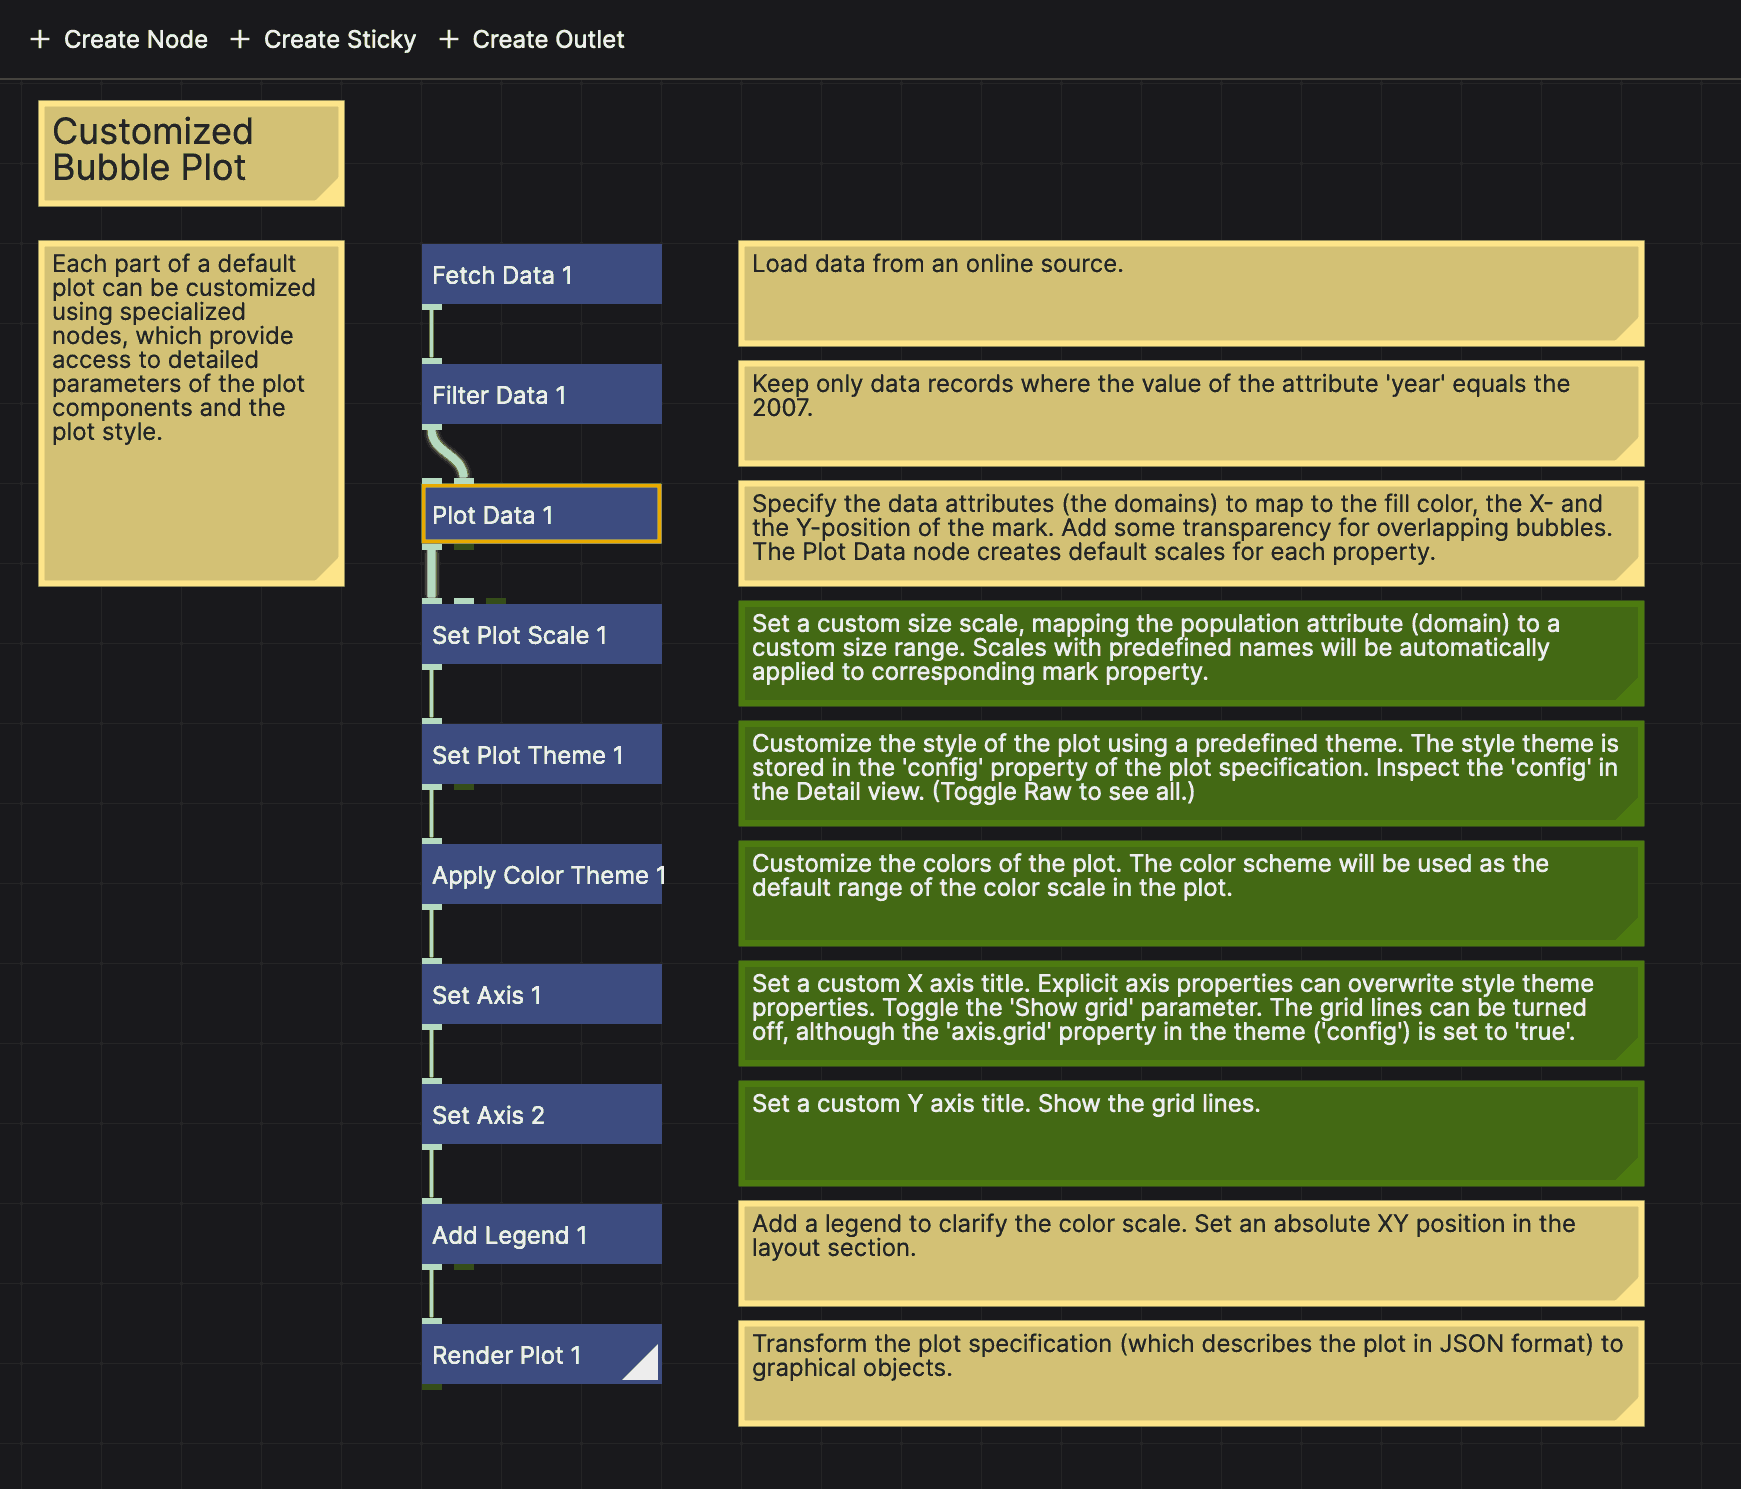
Task: Select the Set Axis 2 node
Action: [x=541, y=1114]
